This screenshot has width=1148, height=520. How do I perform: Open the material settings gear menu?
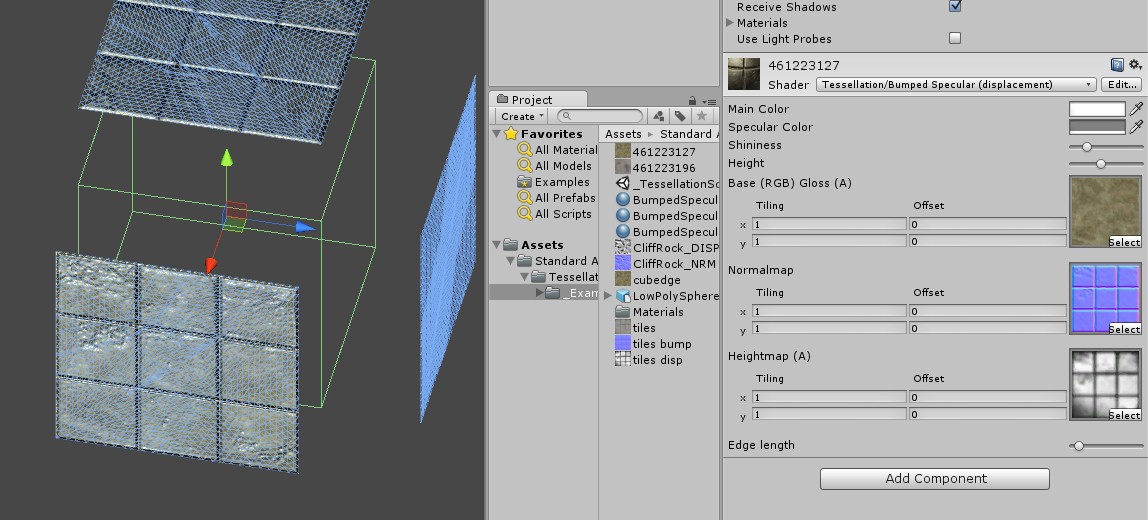coord(1134,65)
